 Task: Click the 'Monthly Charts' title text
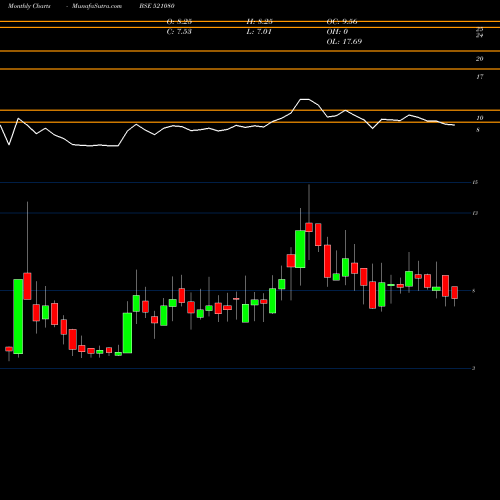coord(29,6)
